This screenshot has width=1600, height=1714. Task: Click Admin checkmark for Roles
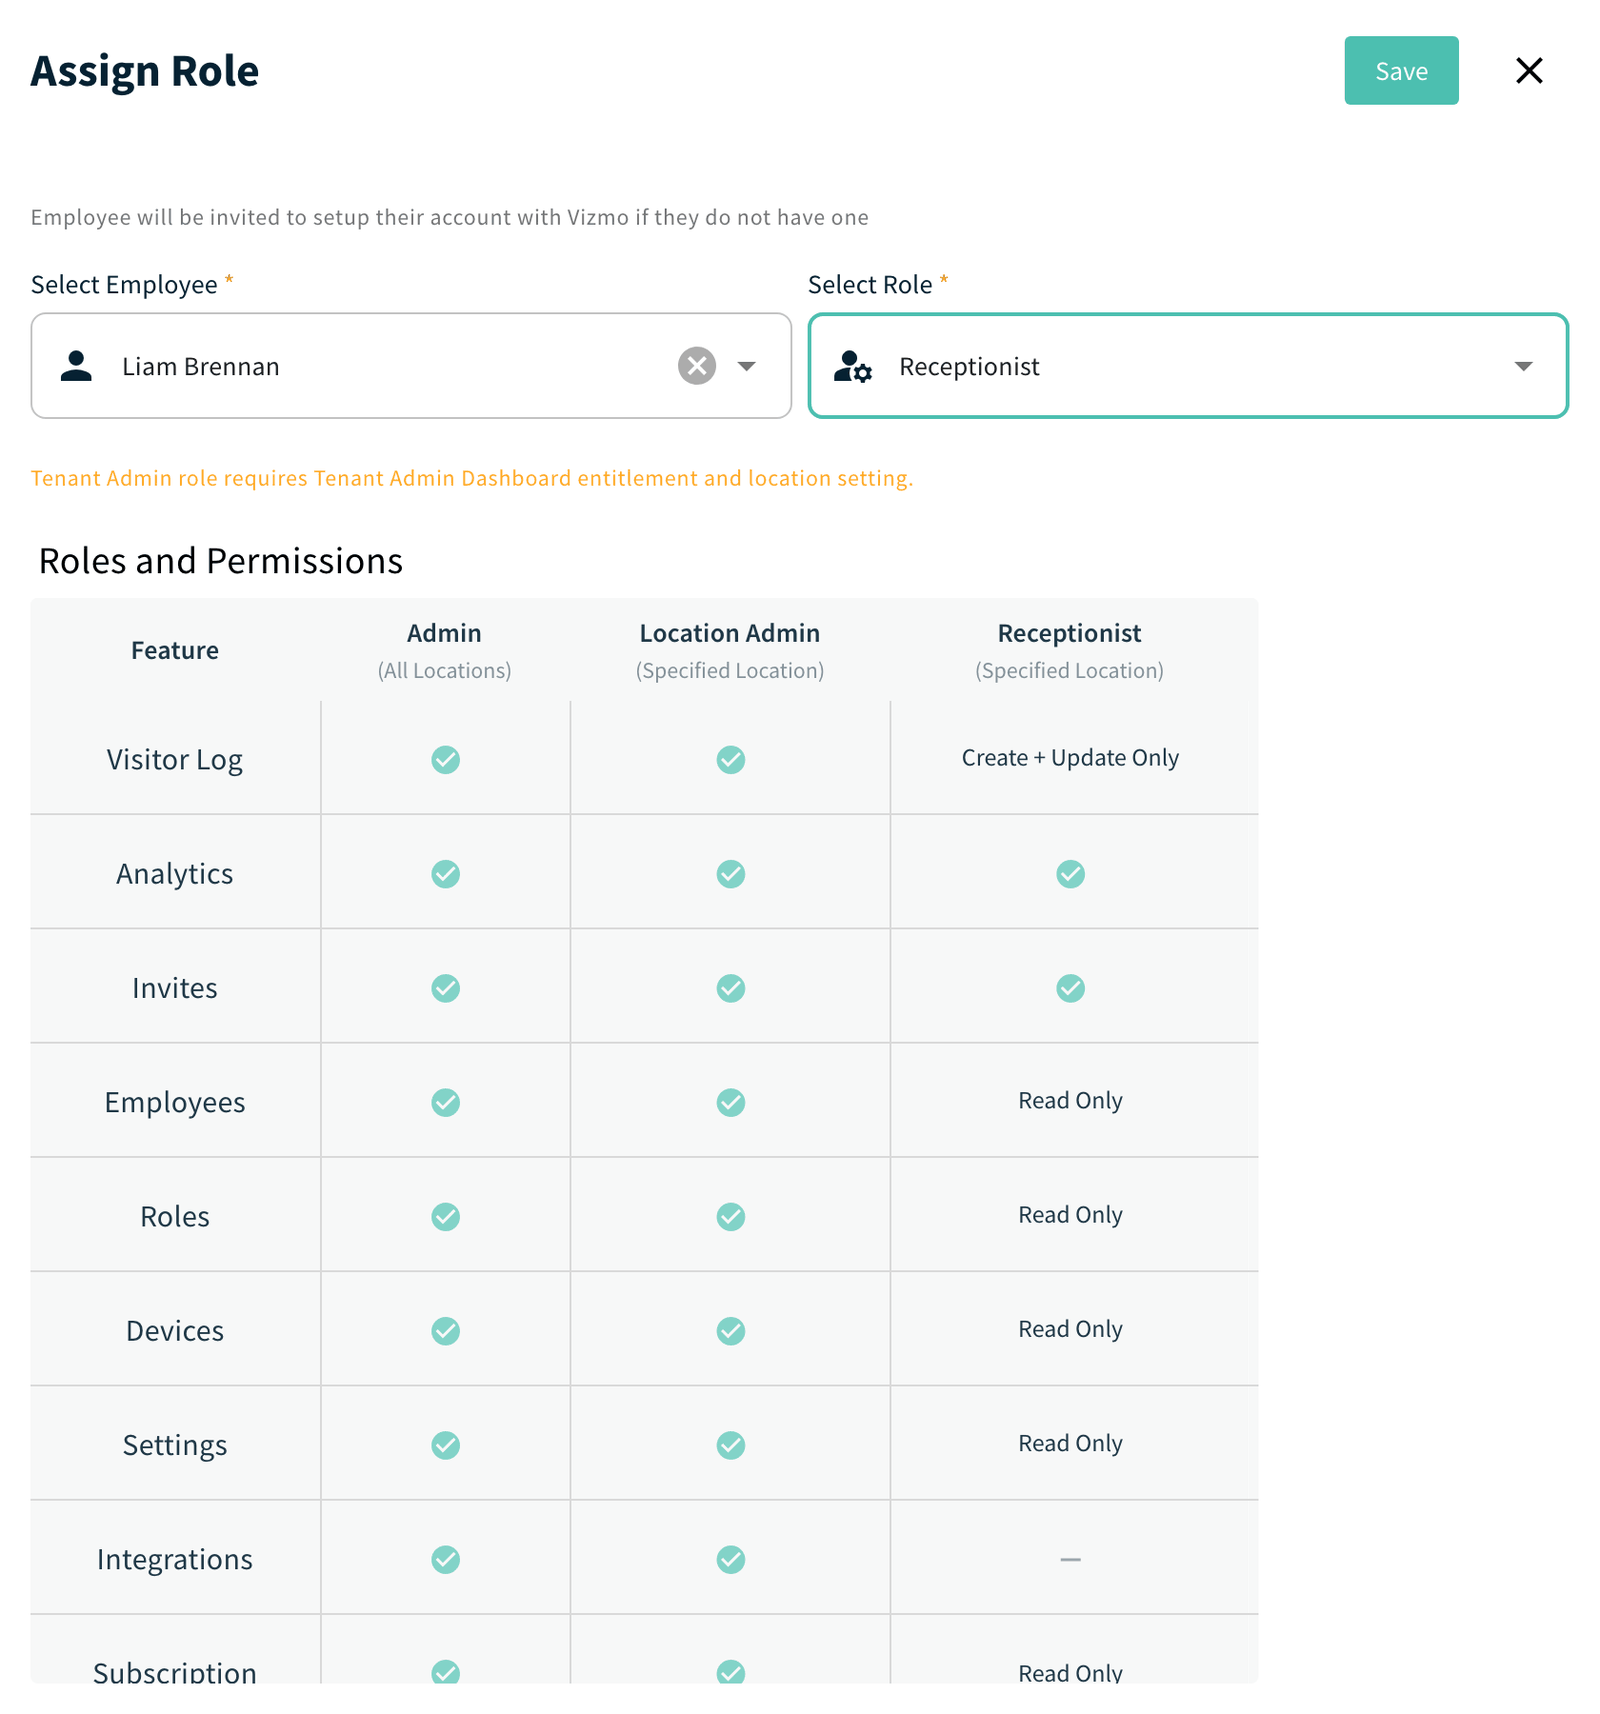(445, 1216)
